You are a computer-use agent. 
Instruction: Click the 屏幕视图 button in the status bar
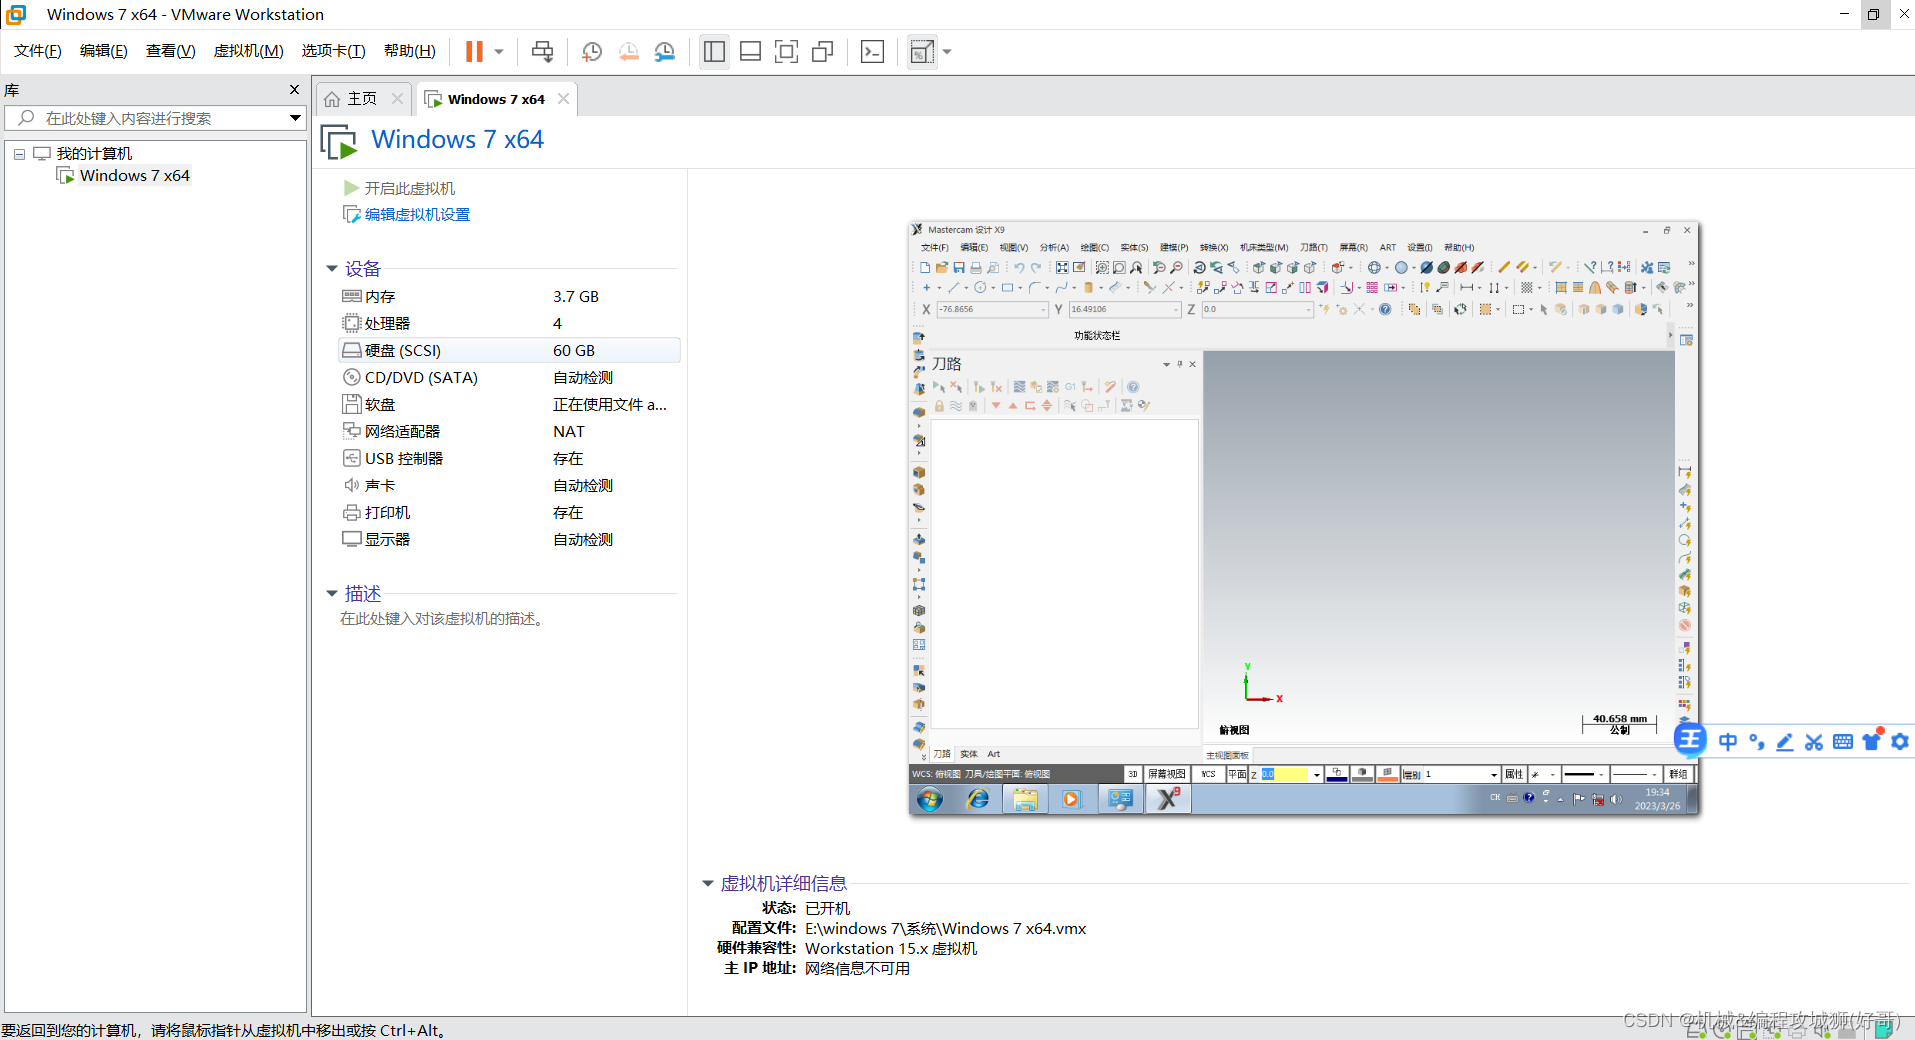(x=1167, y=774)
